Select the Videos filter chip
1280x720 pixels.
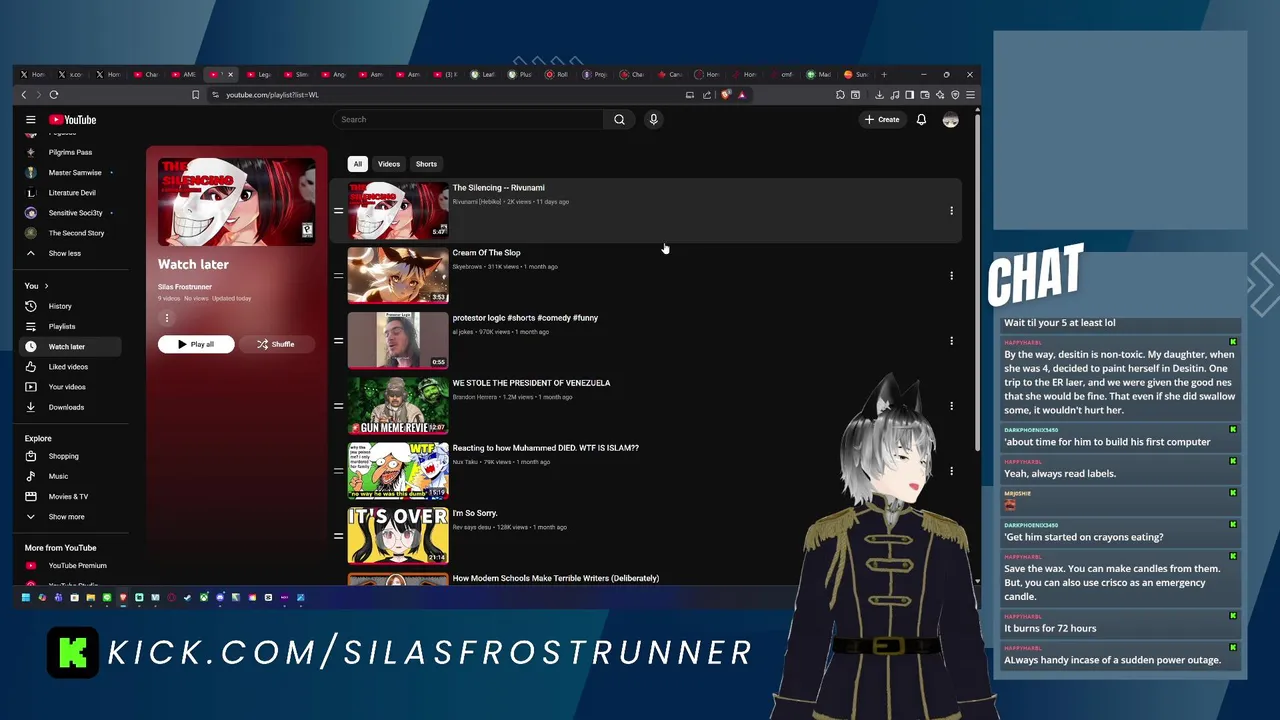point(389,164)
